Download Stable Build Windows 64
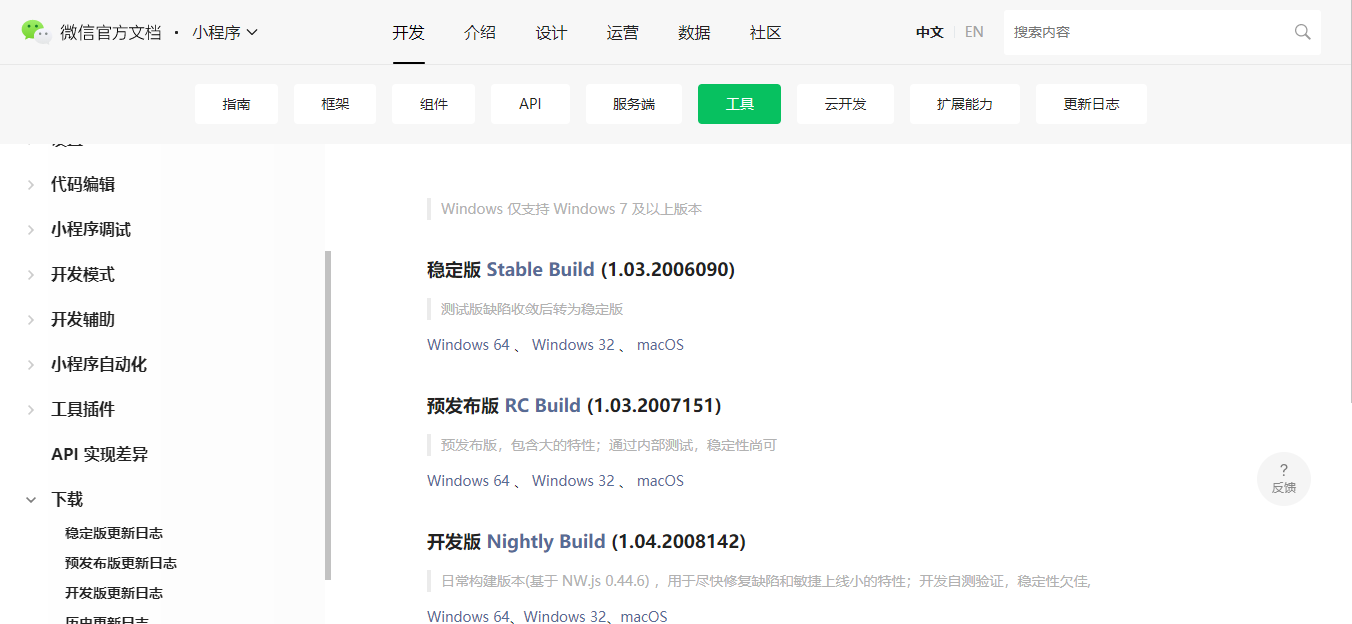 click(x=468, y=345)
